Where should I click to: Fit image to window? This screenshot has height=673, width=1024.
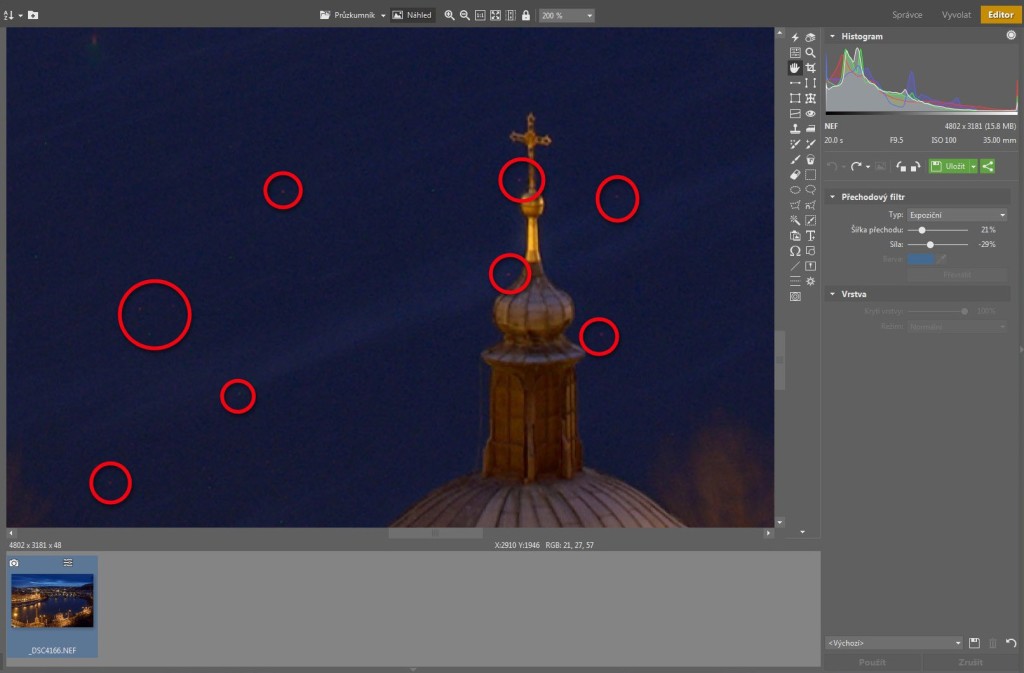[x=496, y=15]
